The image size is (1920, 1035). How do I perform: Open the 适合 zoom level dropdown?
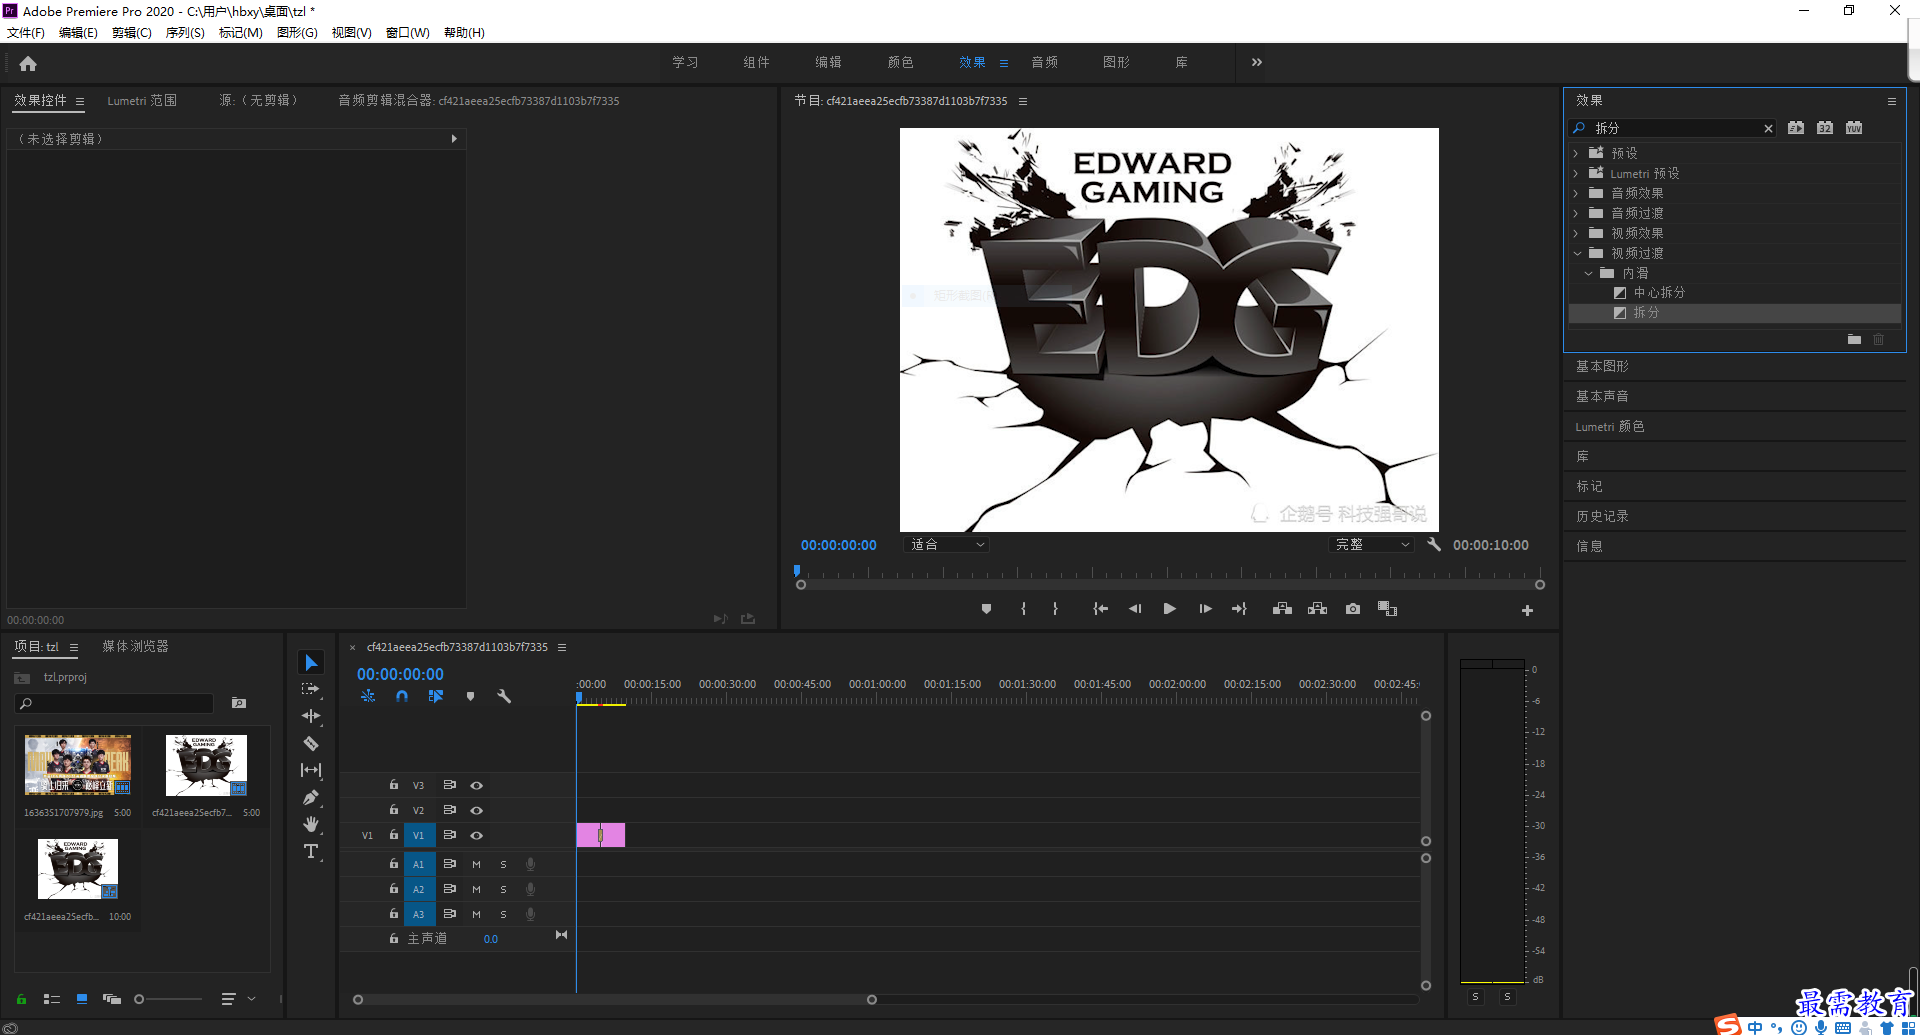[x=946, y=545]
